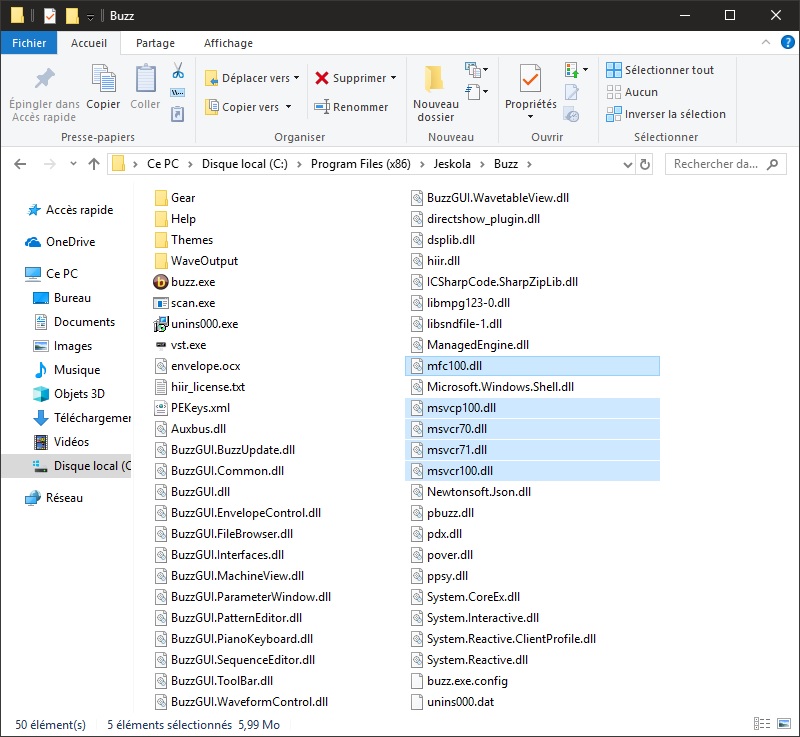Click the History icon in Ouvrir group
The width and height of the screenshot is (800, 737).
point(571,115)
